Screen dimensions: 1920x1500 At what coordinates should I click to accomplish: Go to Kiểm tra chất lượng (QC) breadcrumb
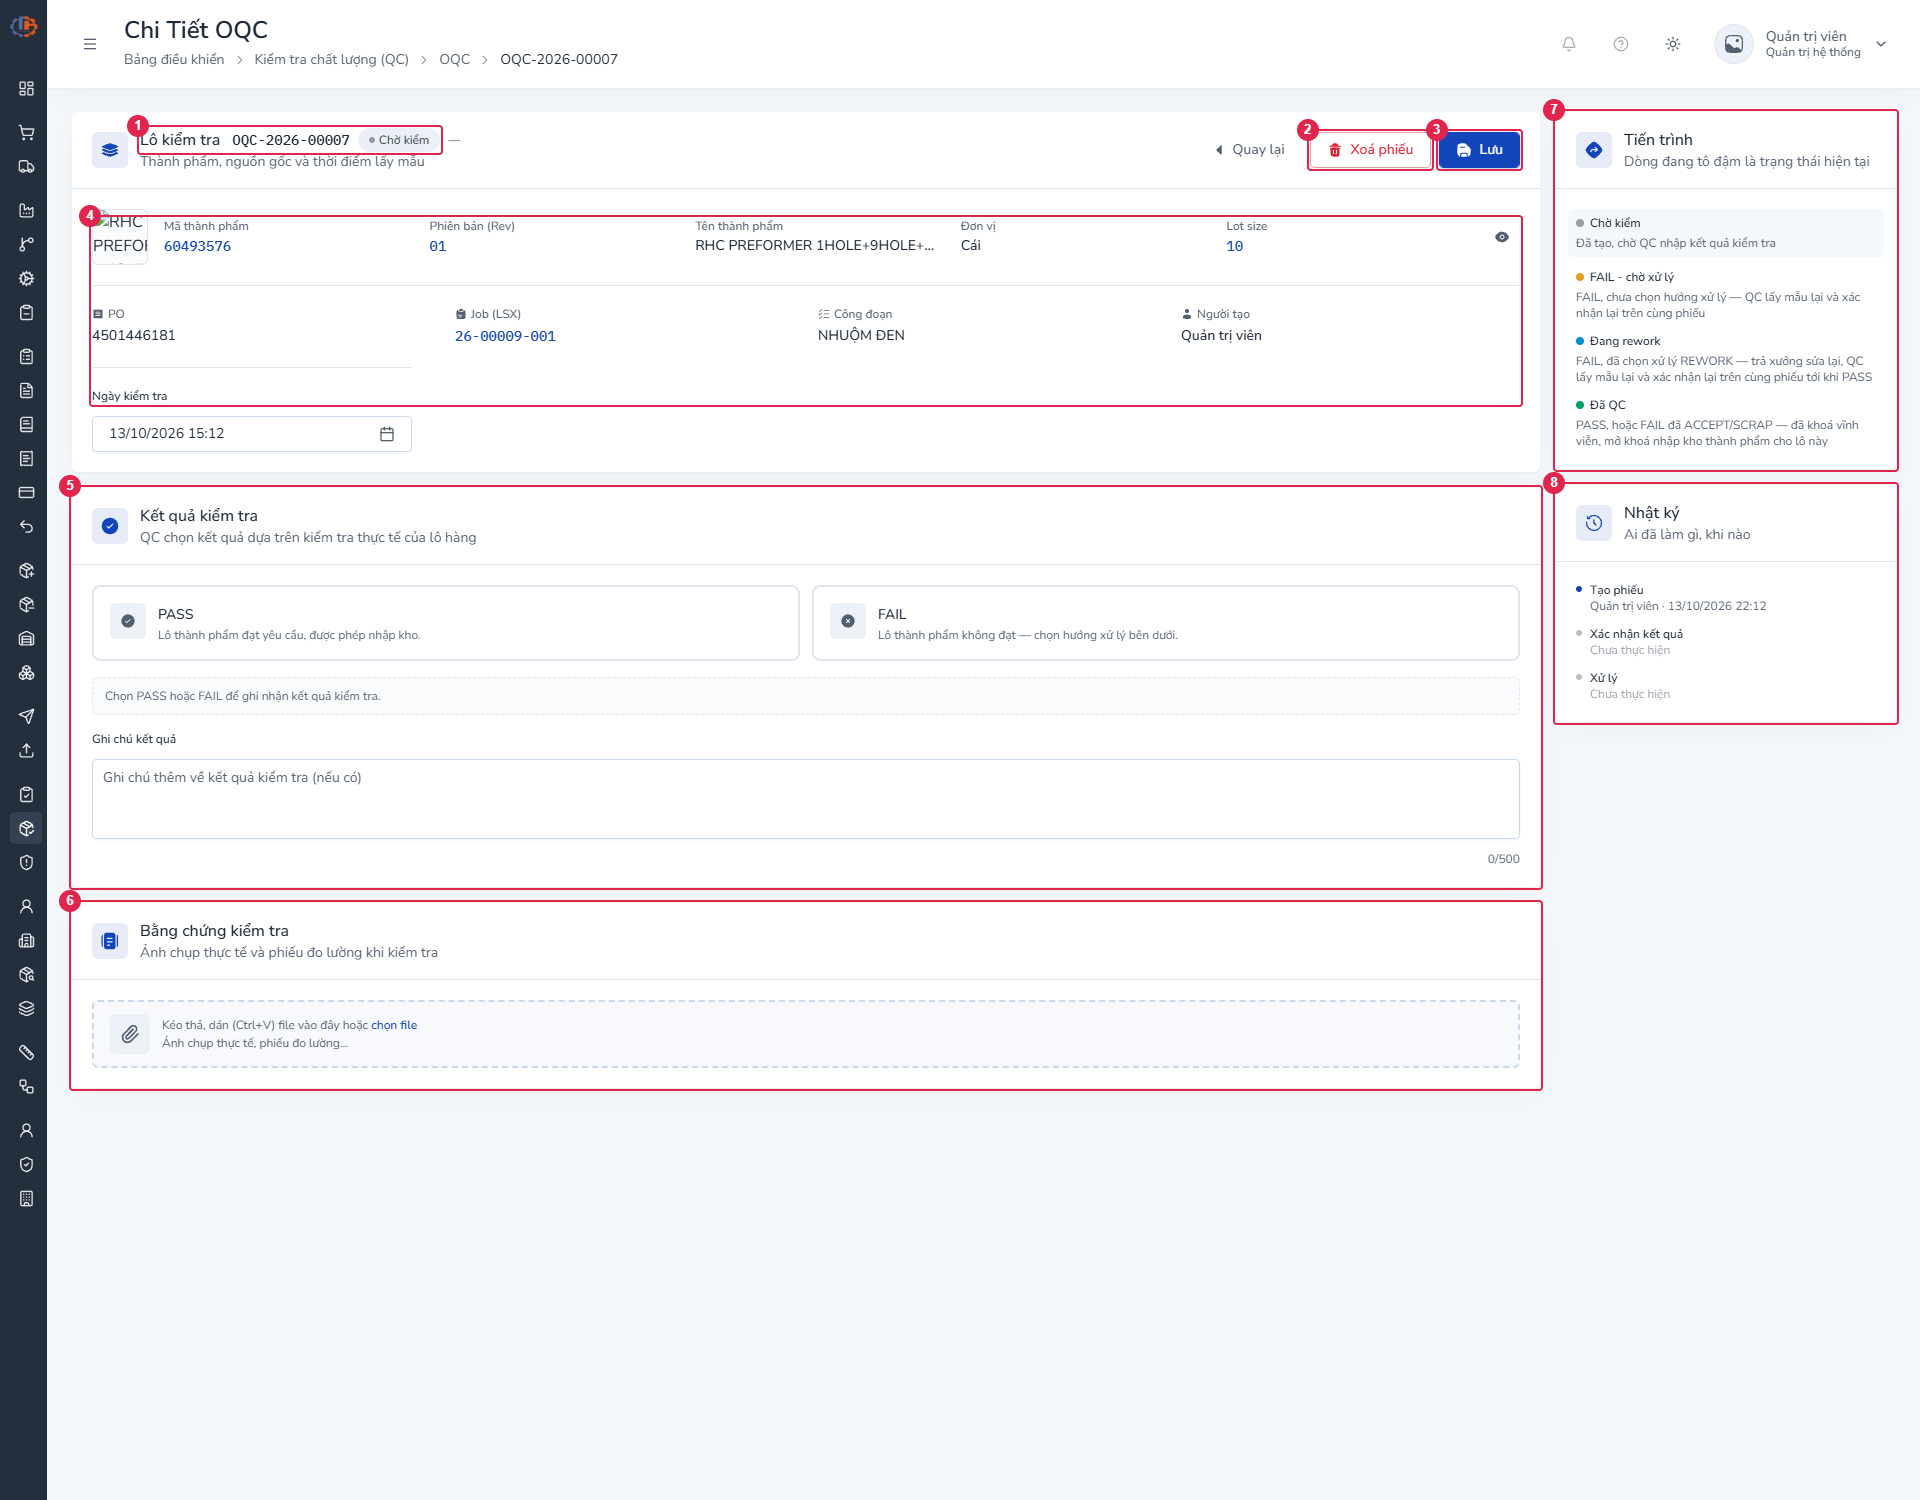pyautogui.click(x=332, y=59)
